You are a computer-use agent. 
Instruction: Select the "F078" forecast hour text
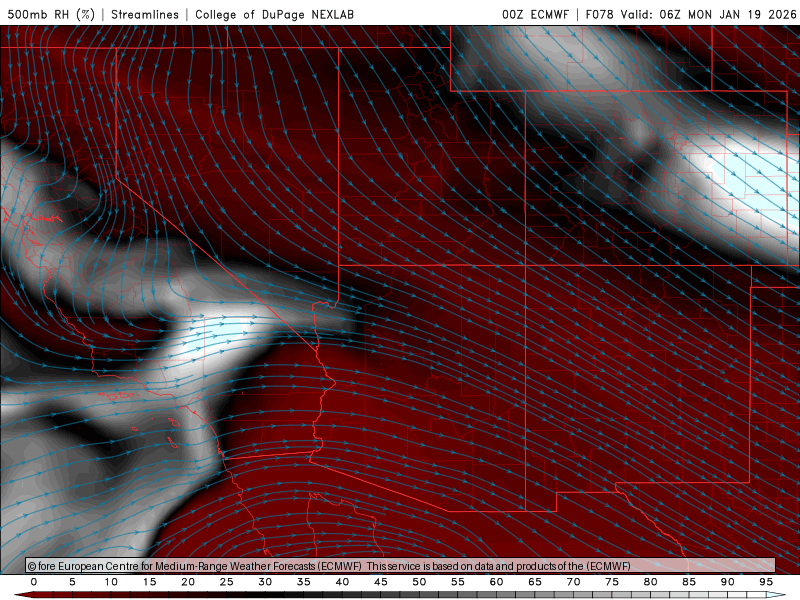click(x=599, y=15)
